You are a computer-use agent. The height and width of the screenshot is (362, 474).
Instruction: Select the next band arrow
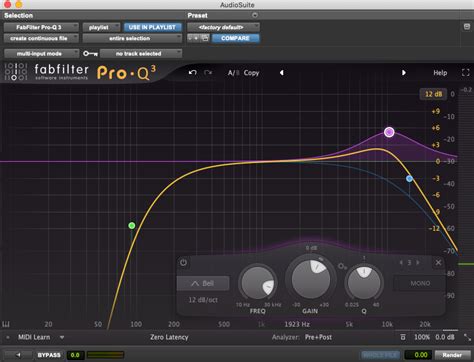[x=418, y=263]
